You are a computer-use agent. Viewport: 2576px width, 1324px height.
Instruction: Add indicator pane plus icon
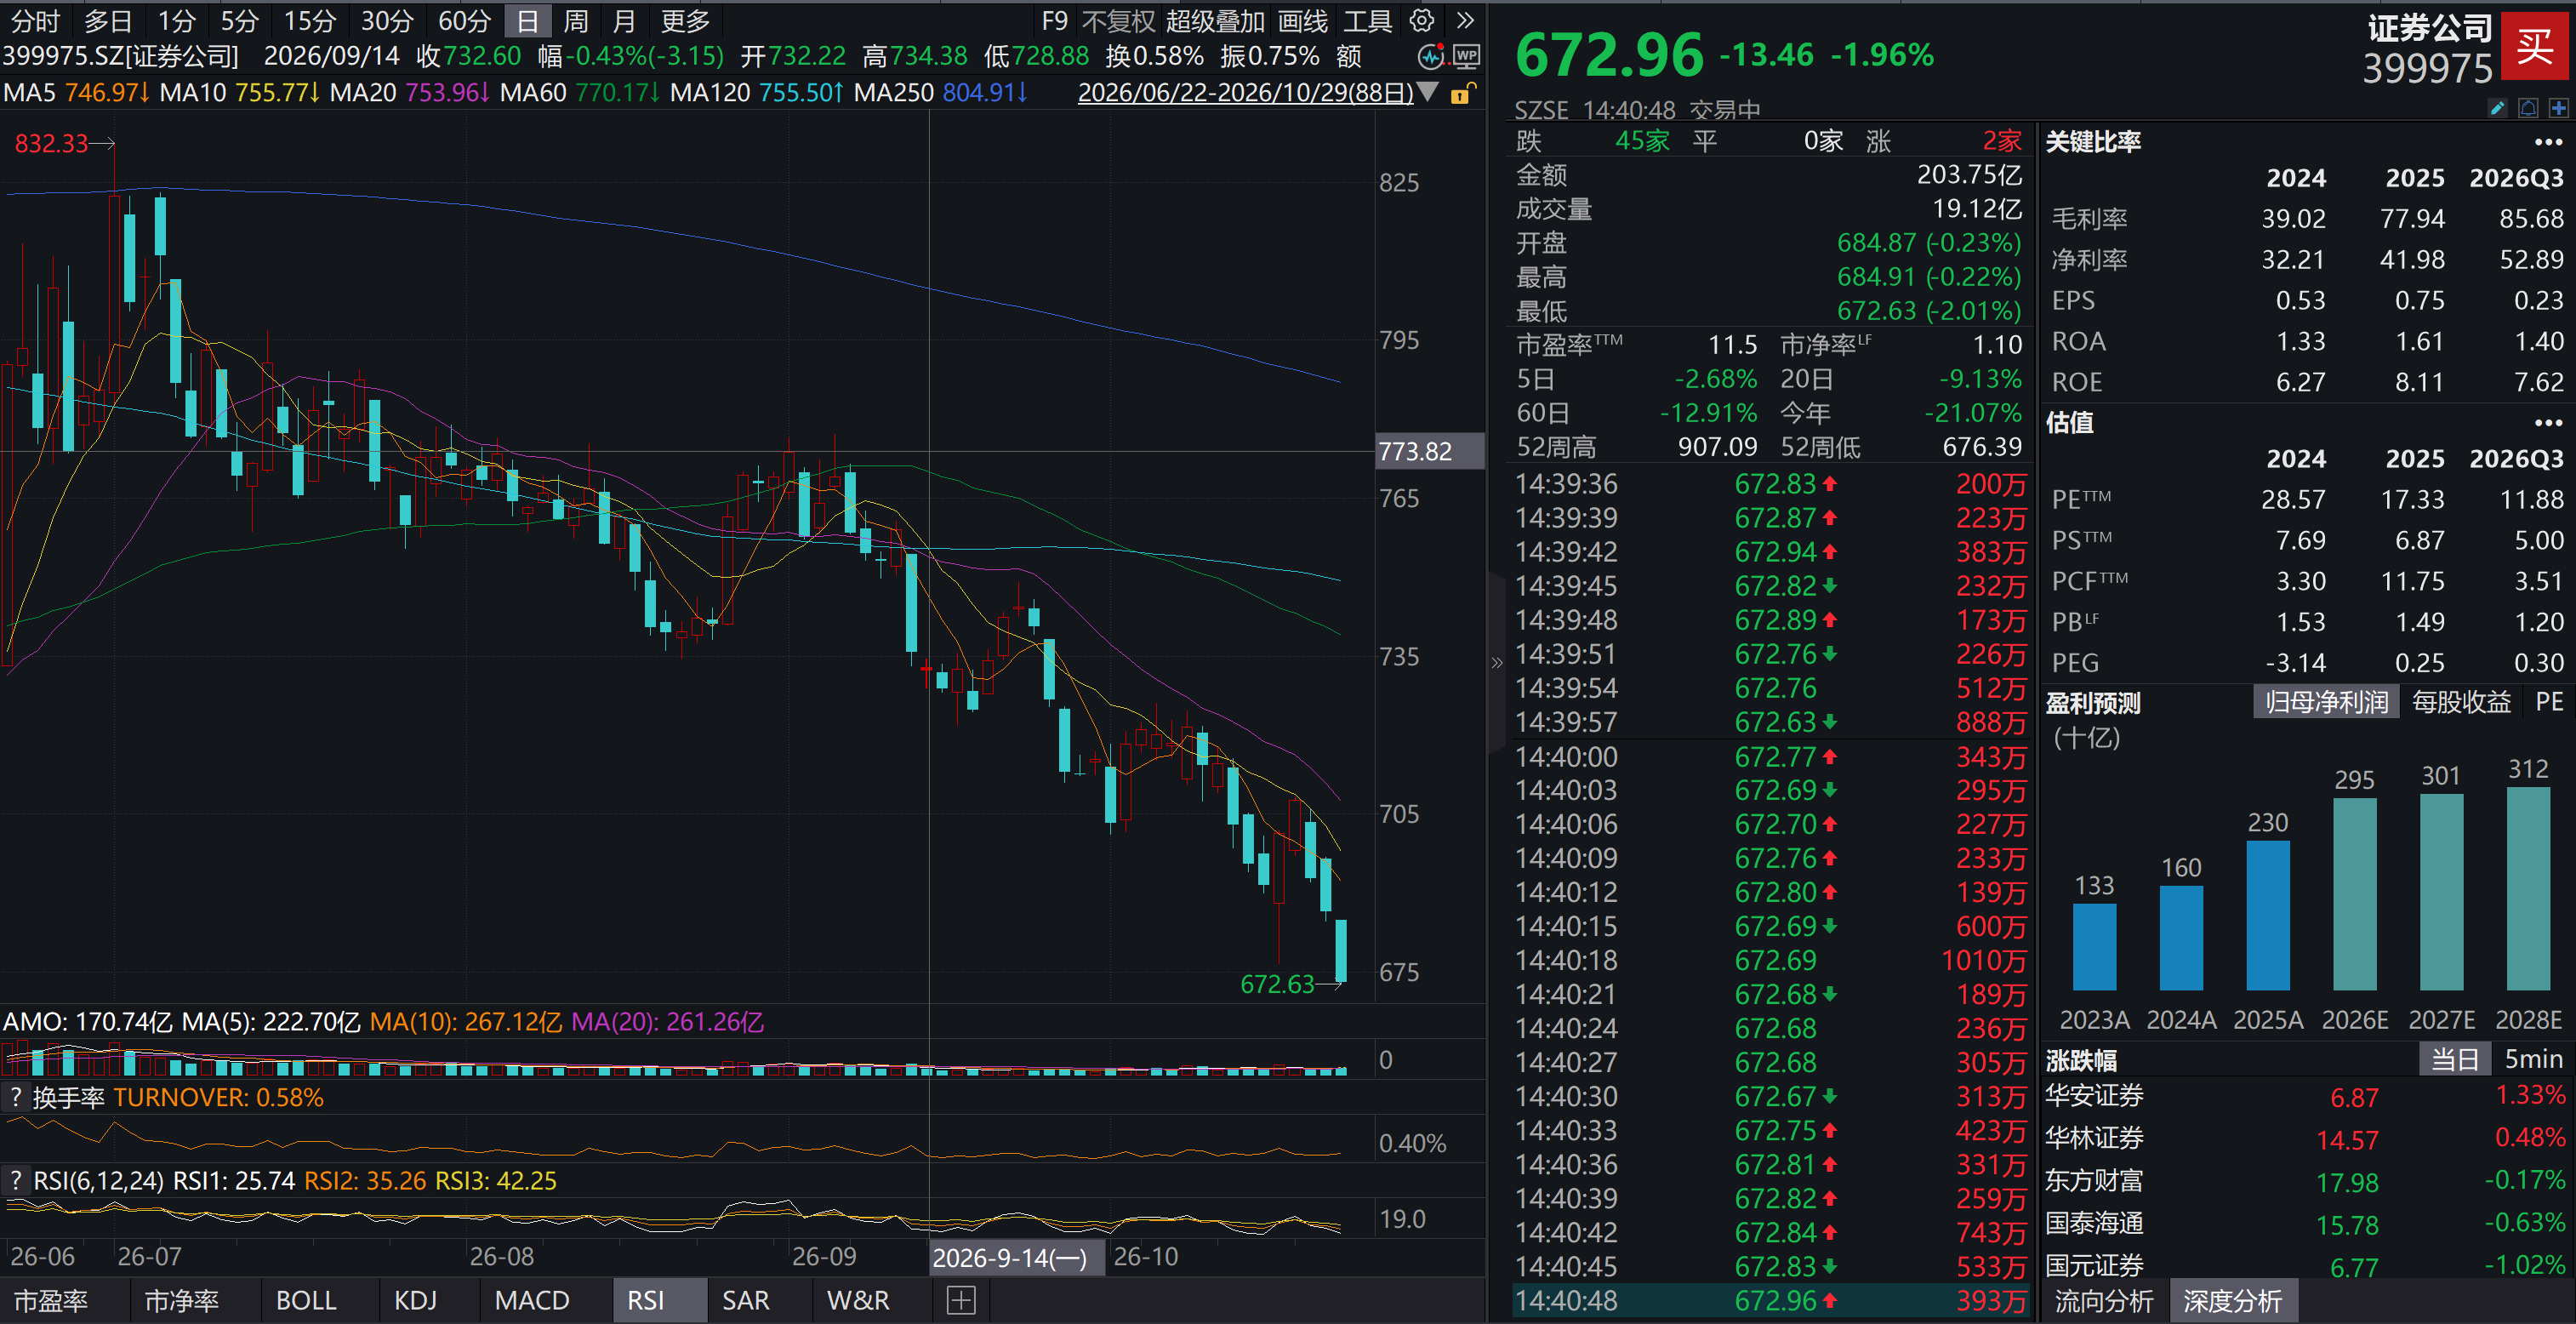[961, 1300]
